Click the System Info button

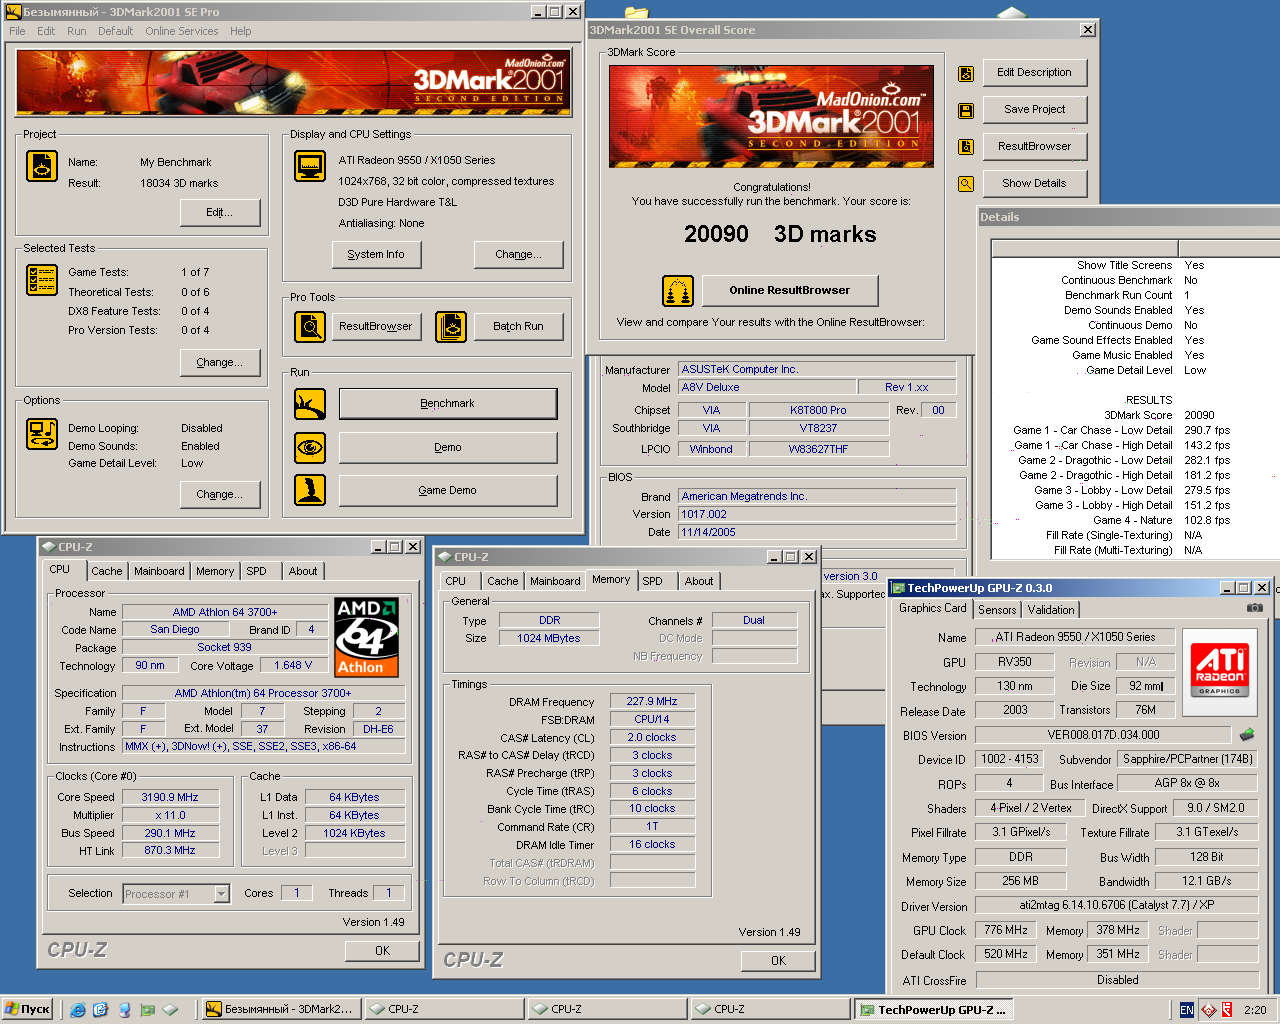(x=376, y=254)
